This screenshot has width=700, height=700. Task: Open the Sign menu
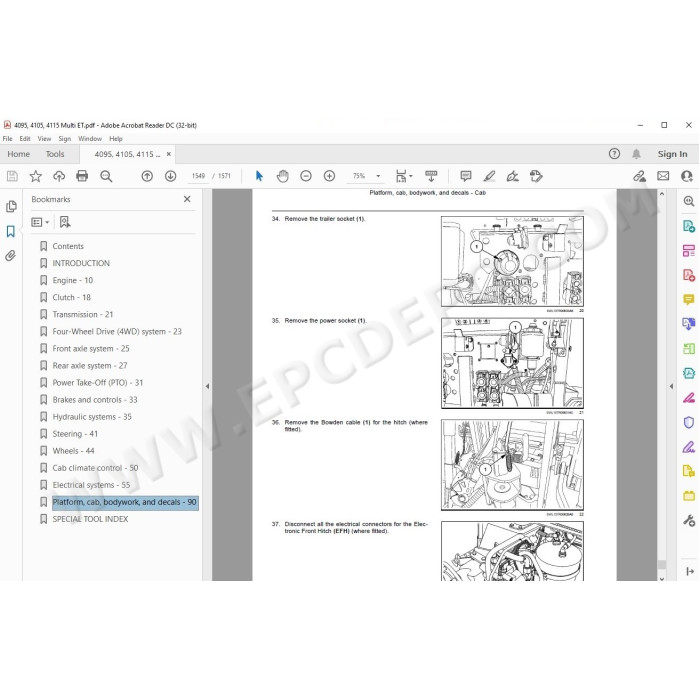tap(65, 139)
